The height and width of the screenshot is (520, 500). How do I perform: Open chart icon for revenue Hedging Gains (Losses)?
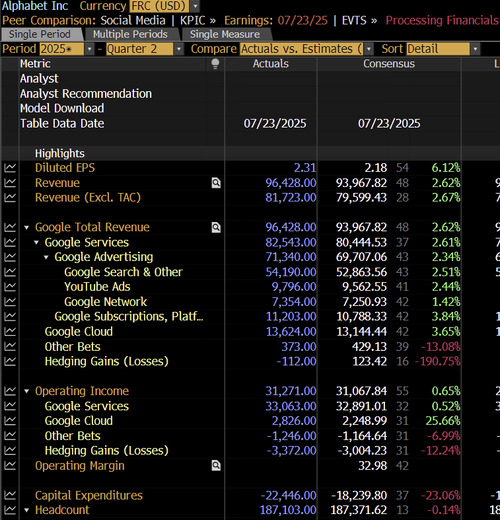pos(10,361)
